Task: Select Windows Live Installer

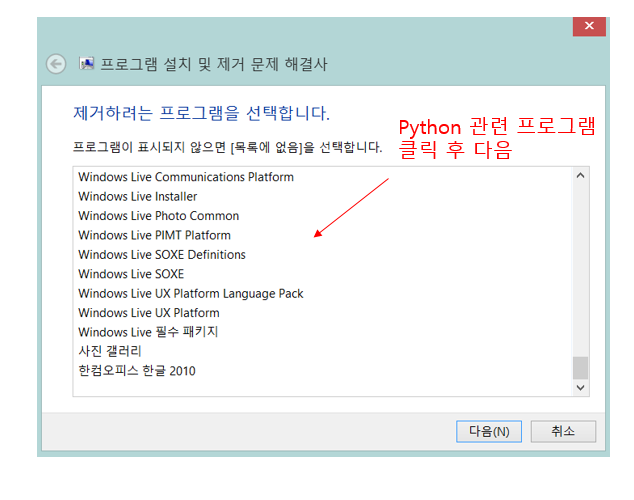Action: tap(323, 196)
